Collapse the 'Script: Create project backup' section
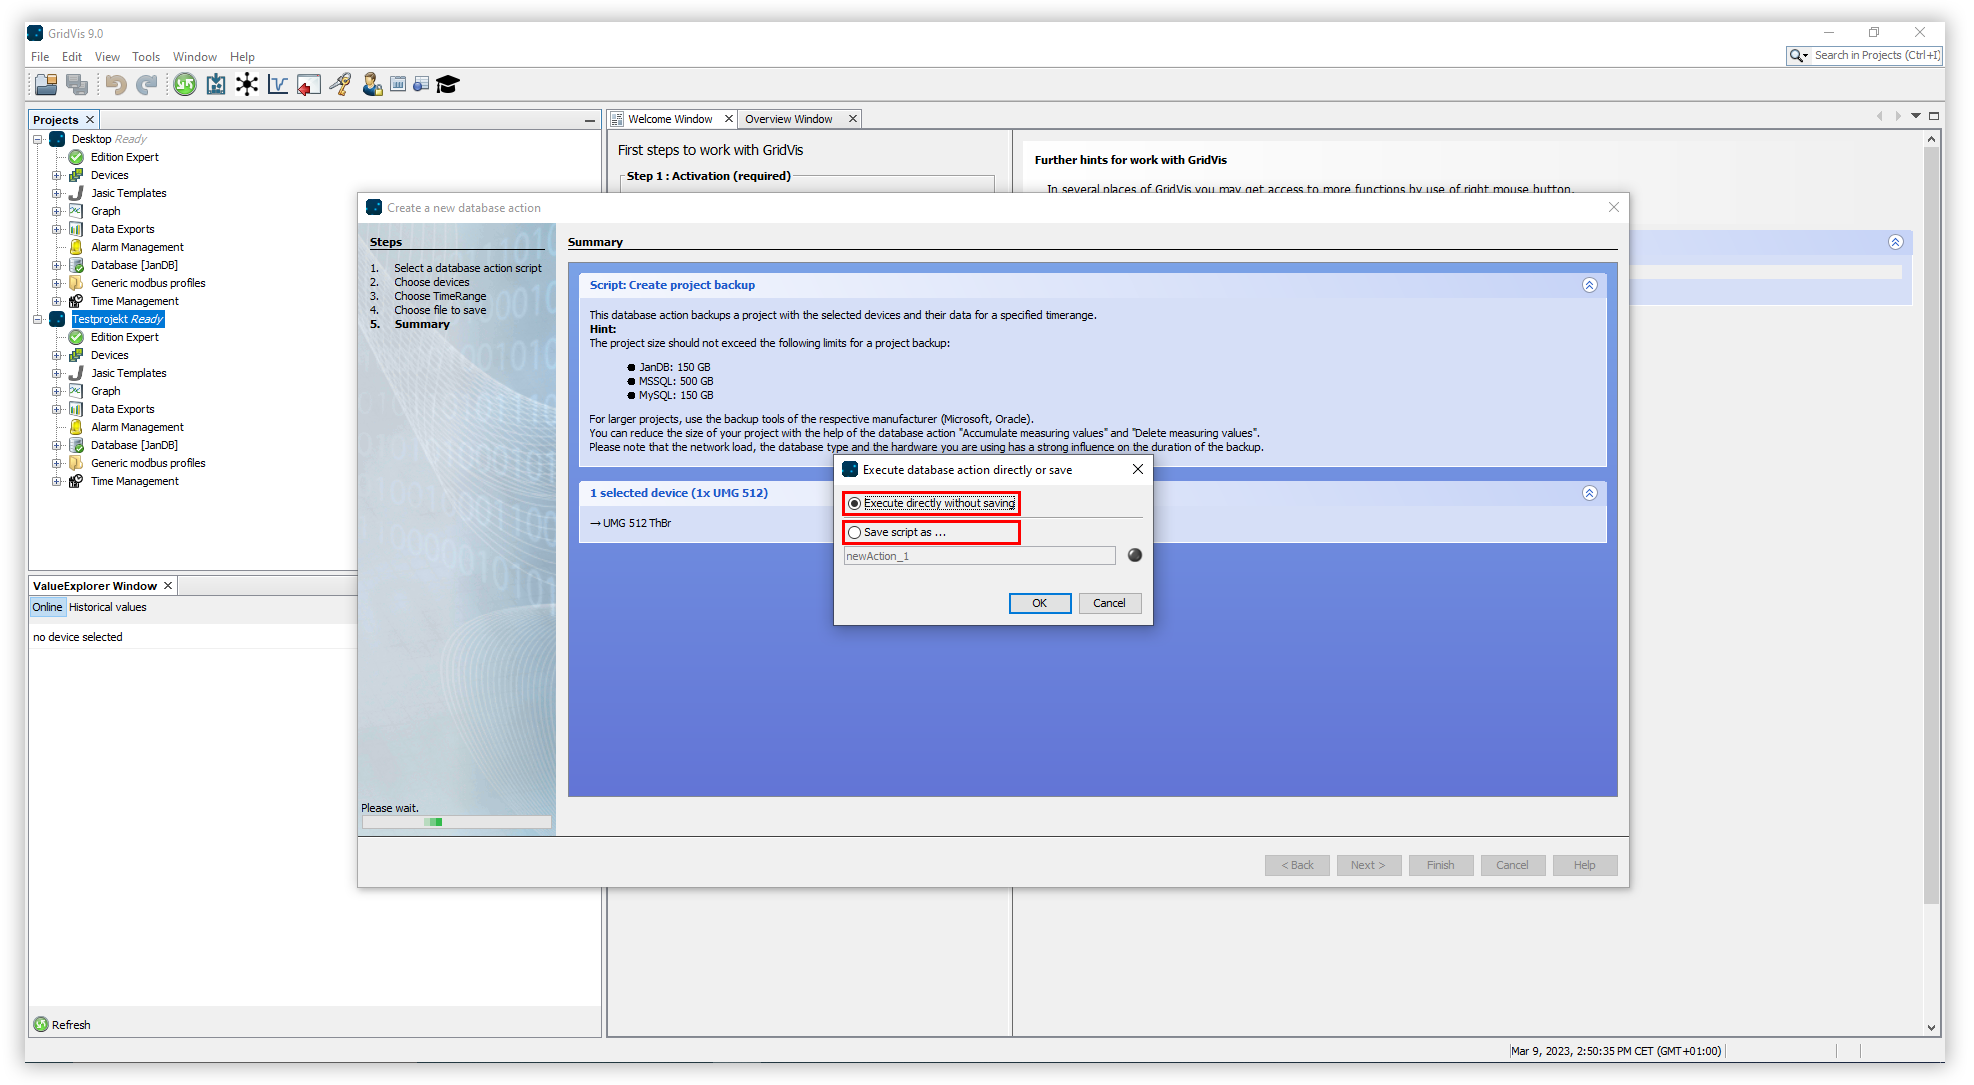 pos(1589,285)
